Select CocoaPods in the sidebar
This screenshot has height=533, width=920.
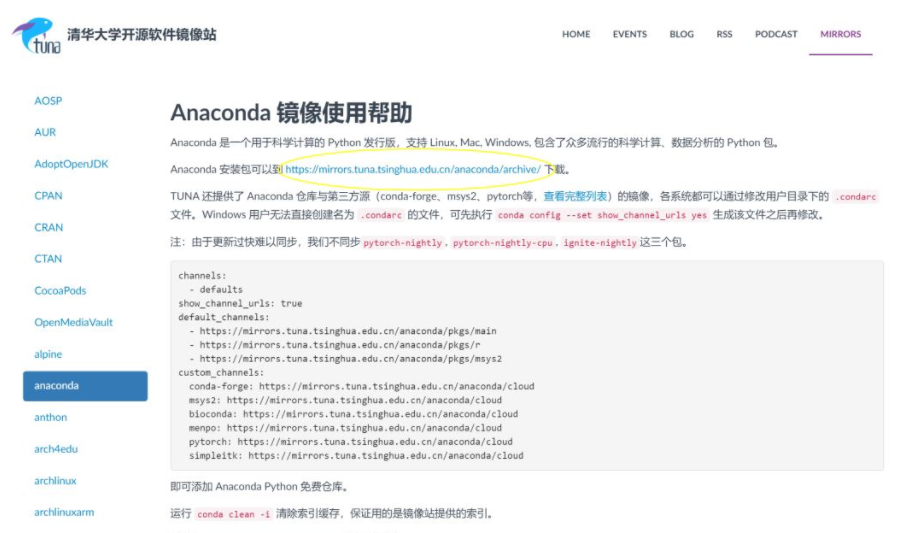coord(60,291)
